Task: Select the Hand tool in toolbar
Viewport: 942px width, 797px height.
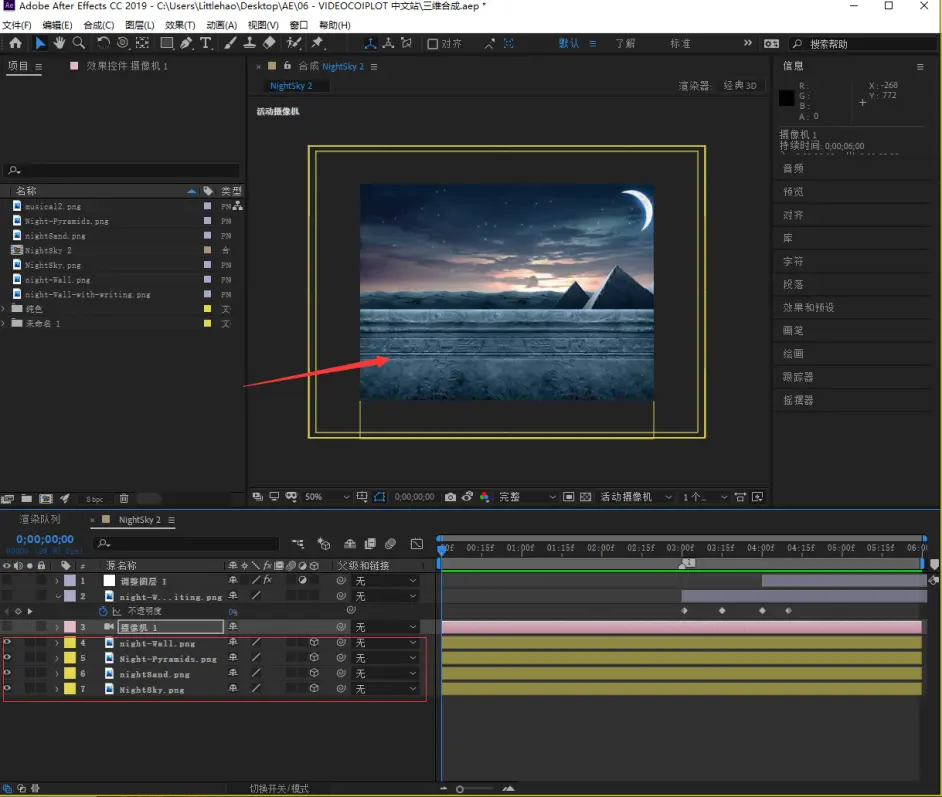Action: (59, 44)
